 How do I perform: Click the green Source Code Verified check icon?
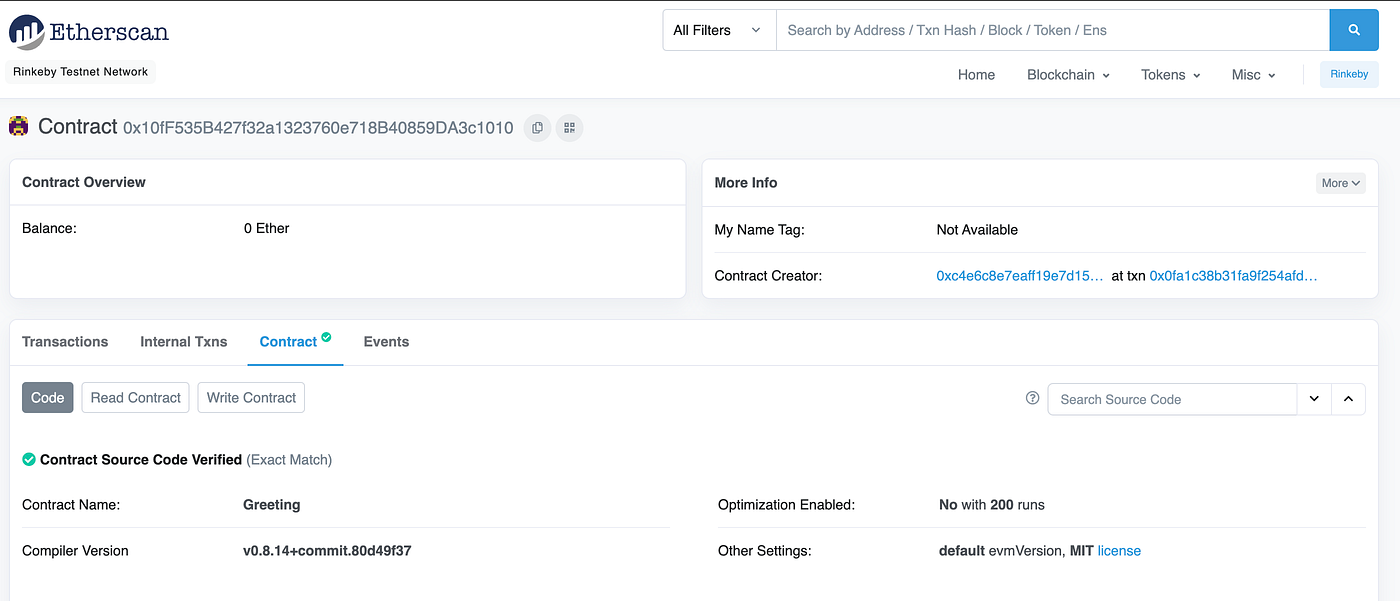29,460
